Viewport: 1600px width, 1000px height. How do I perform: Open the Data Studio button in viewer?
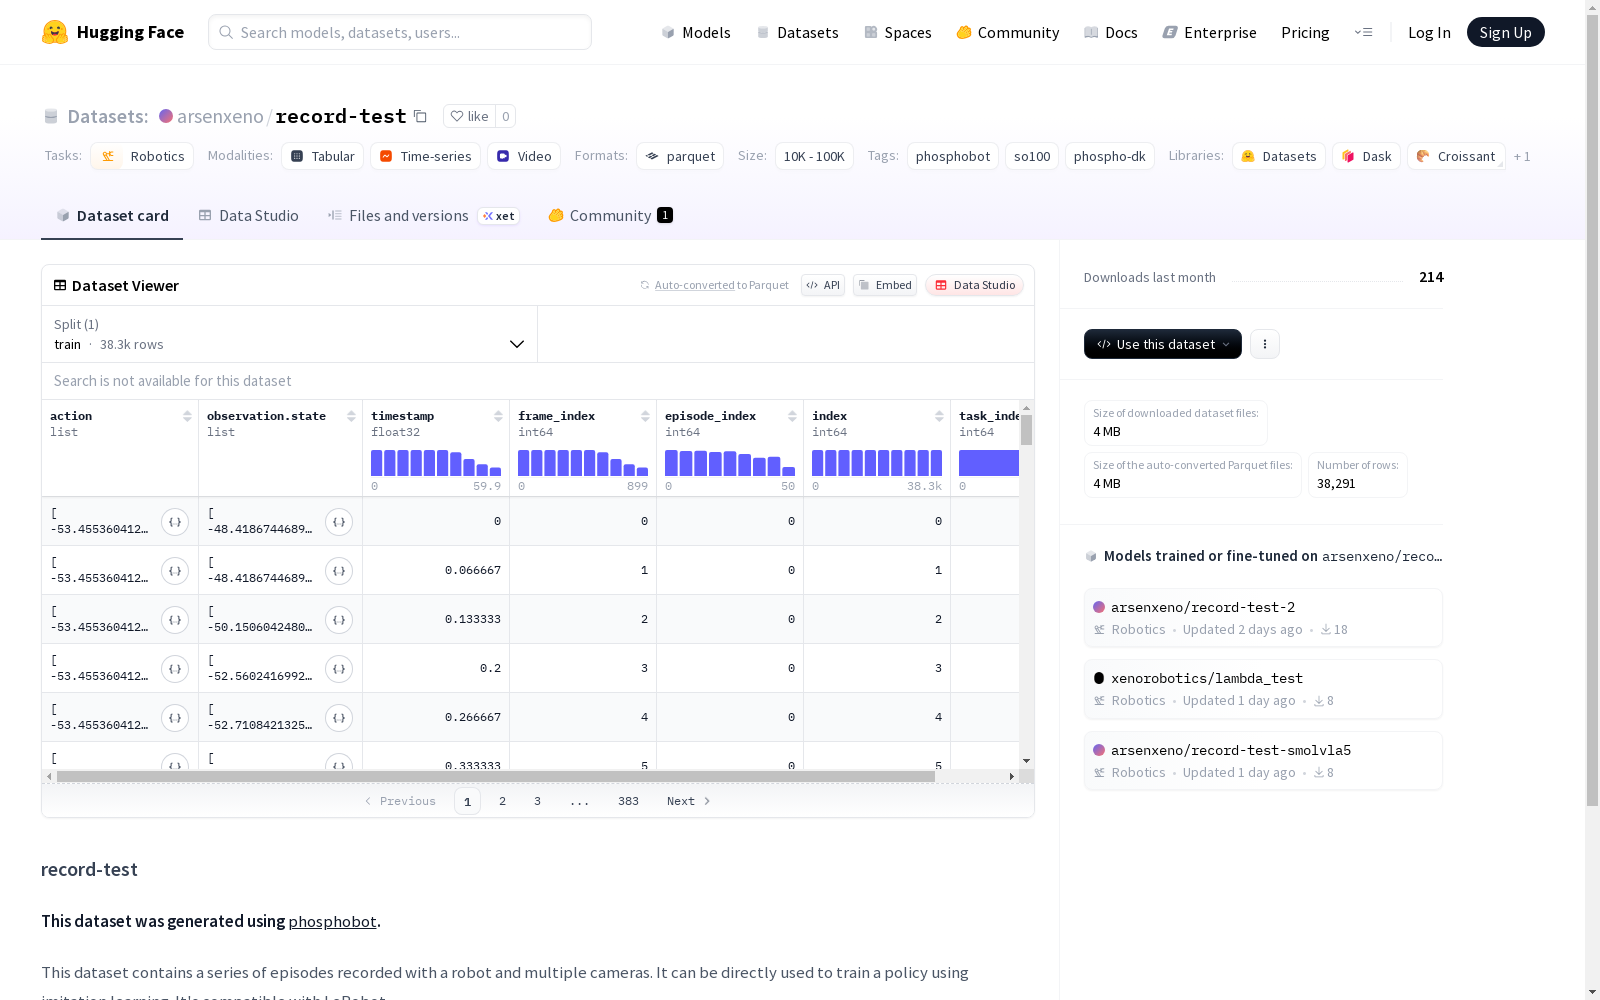tap(975, 285)
